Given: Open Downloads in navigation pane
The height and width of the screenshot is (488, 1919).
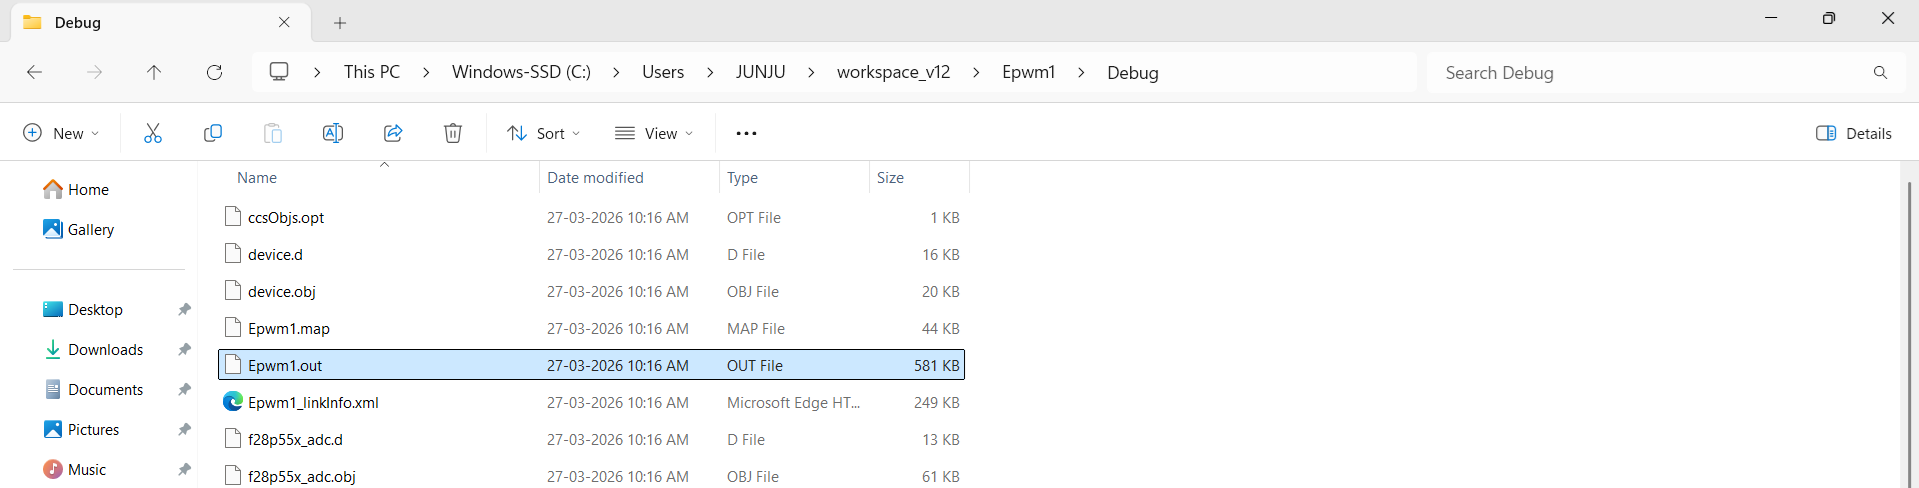Looking at the screenshot, I should click(x=93, y=350).
